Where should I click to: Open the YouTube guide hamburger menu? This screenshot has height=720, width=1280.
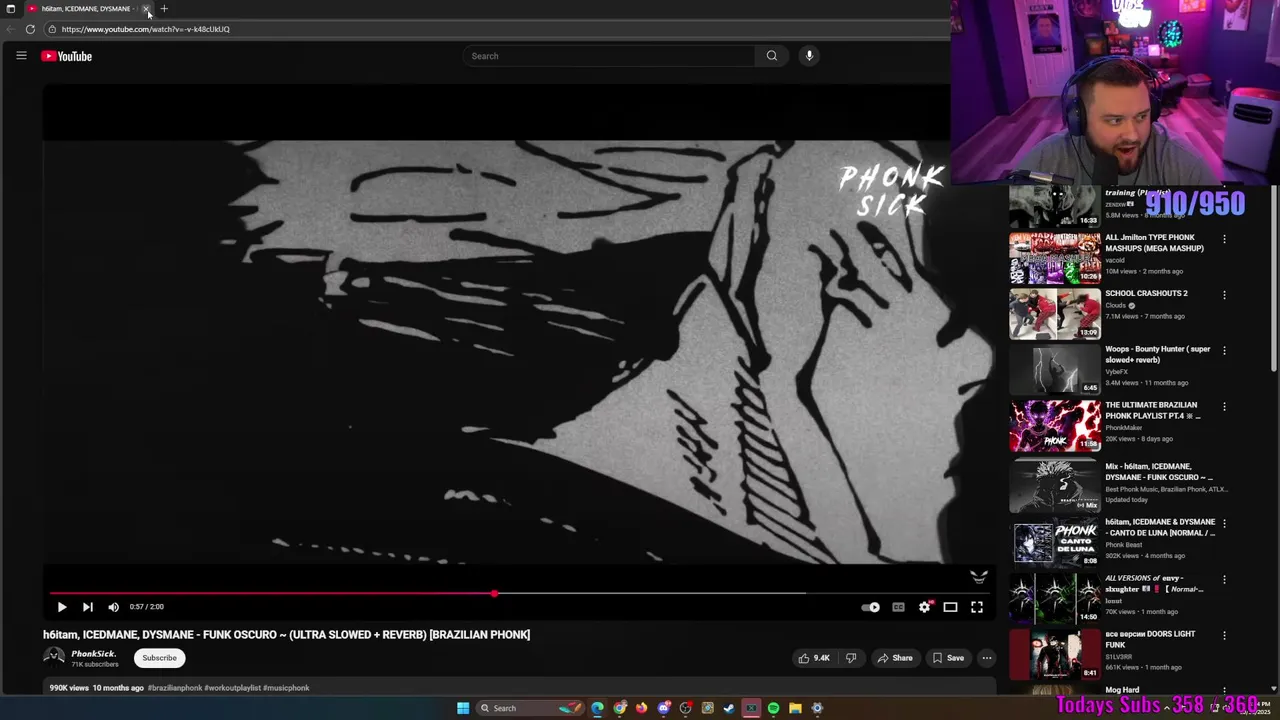(x=21, y=56)
